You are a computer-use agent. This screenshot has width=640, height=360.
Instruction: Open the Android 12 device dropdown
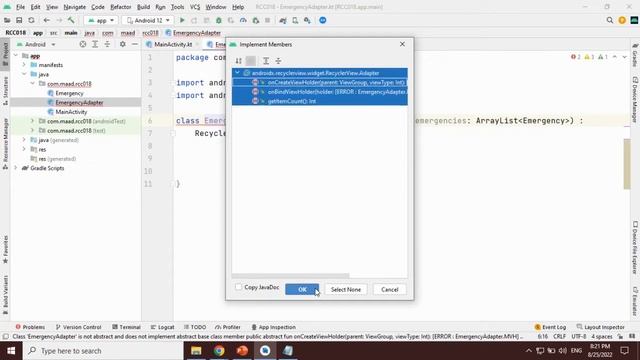point(148,20)
